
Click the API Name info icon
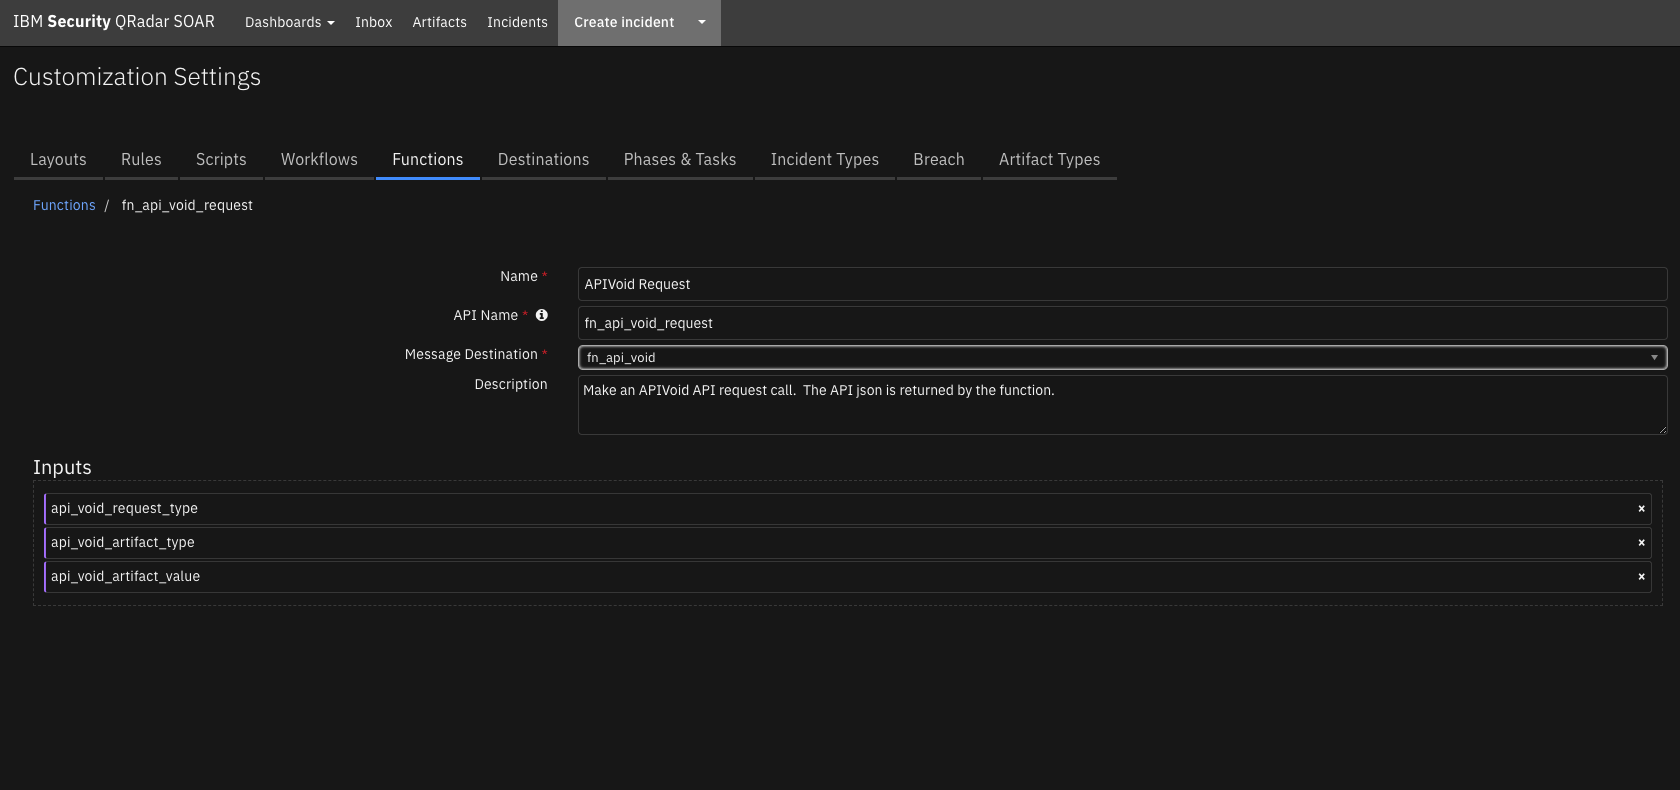coord(542,315)
